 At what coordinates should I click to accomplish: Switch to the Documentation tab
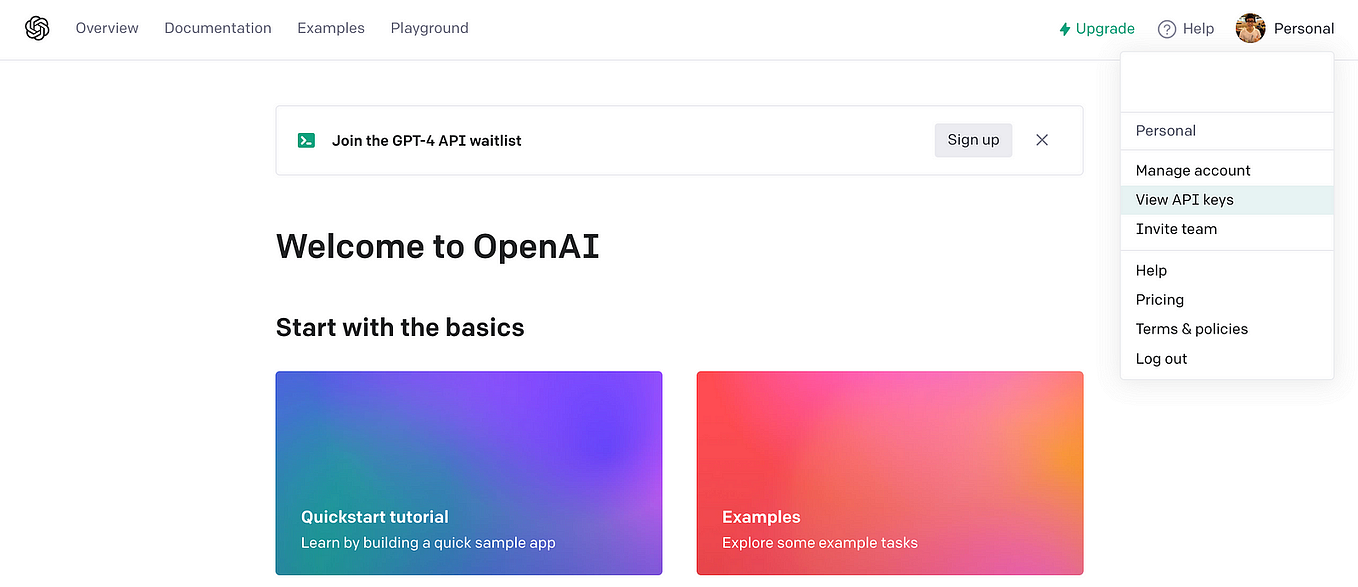pos(218,28)
